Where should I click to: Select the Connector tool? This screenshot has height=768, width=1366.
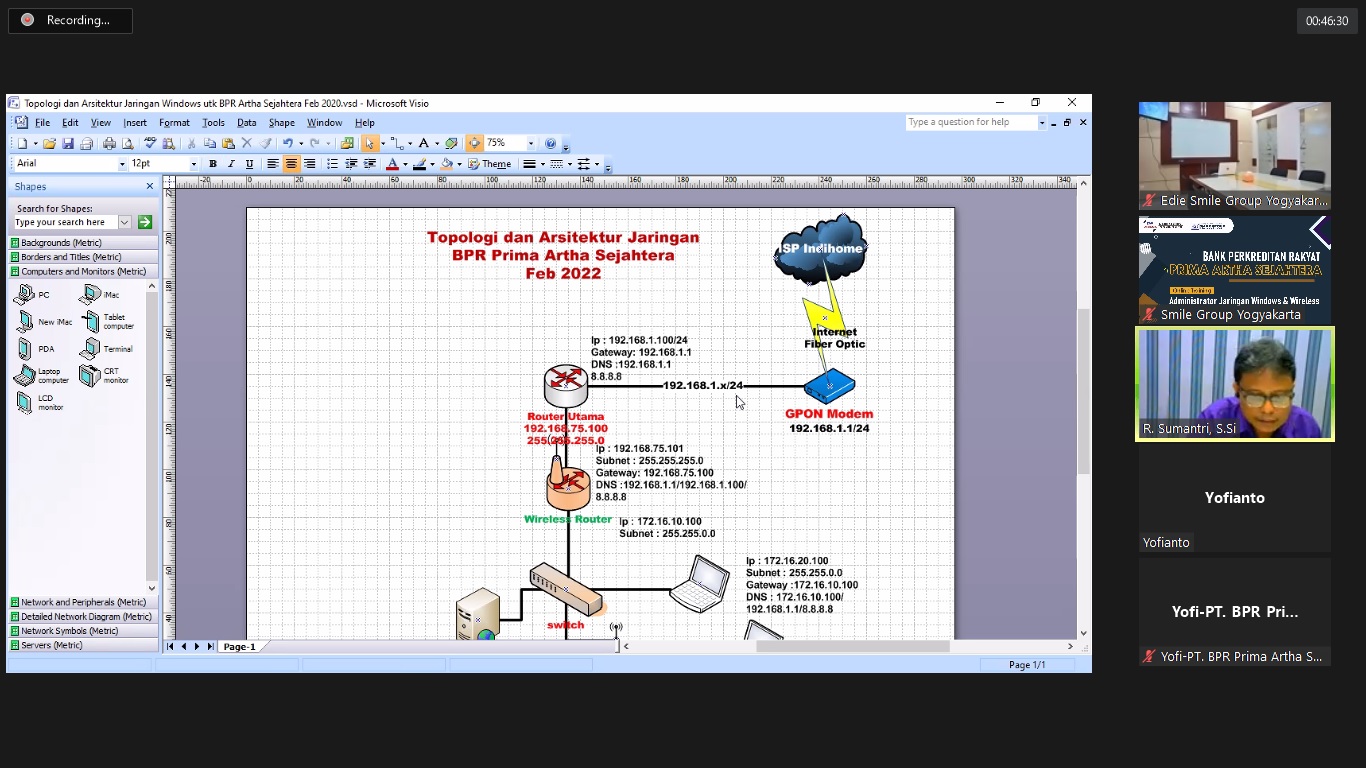(396, 144)
